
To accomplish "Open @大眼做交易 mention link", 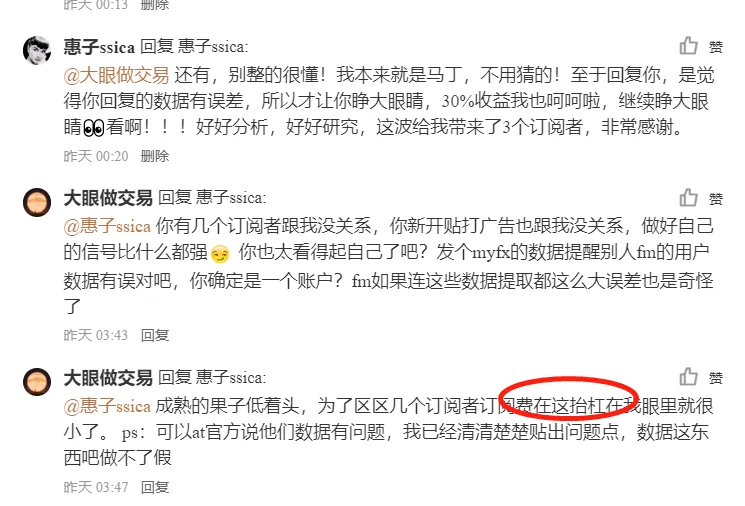I will 116,75.
